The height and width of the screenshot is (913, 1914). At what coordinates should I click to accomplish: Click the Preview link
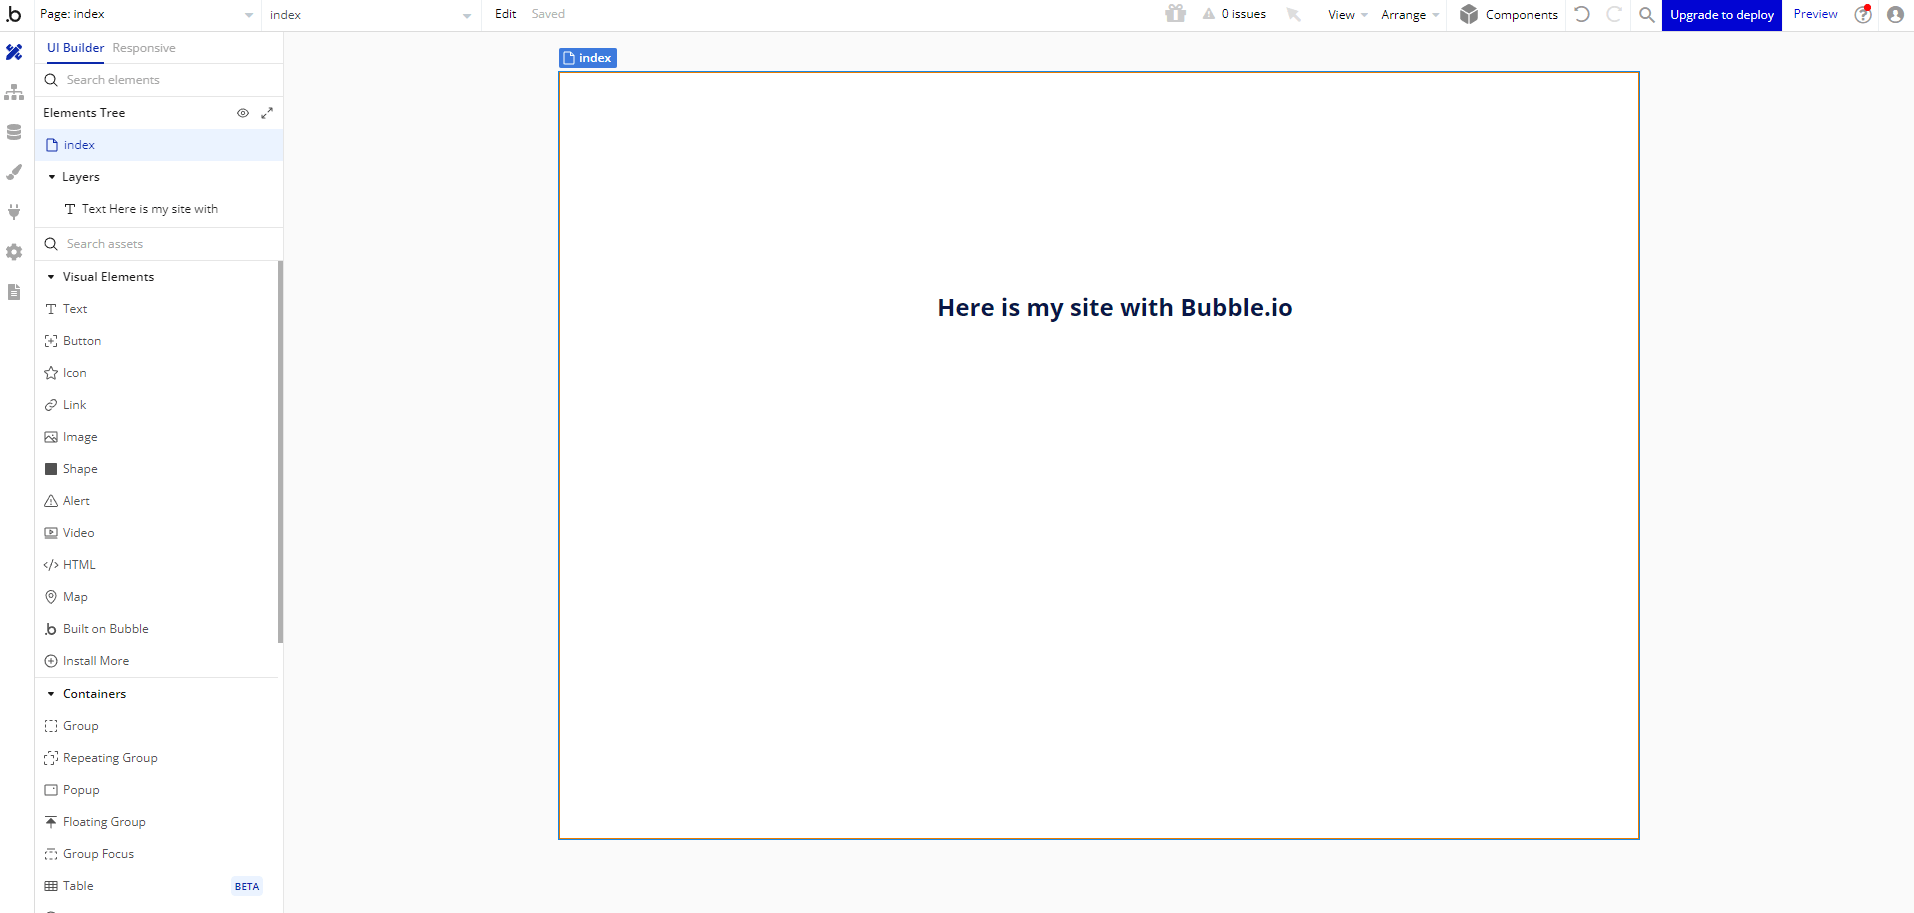coord(1815,14)
